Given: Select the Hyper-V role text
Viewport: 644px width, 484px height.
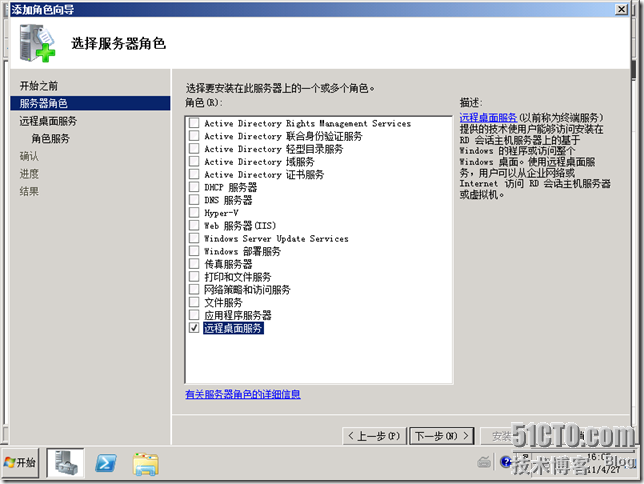Looking at the screenshot, I should pos(221,213).
